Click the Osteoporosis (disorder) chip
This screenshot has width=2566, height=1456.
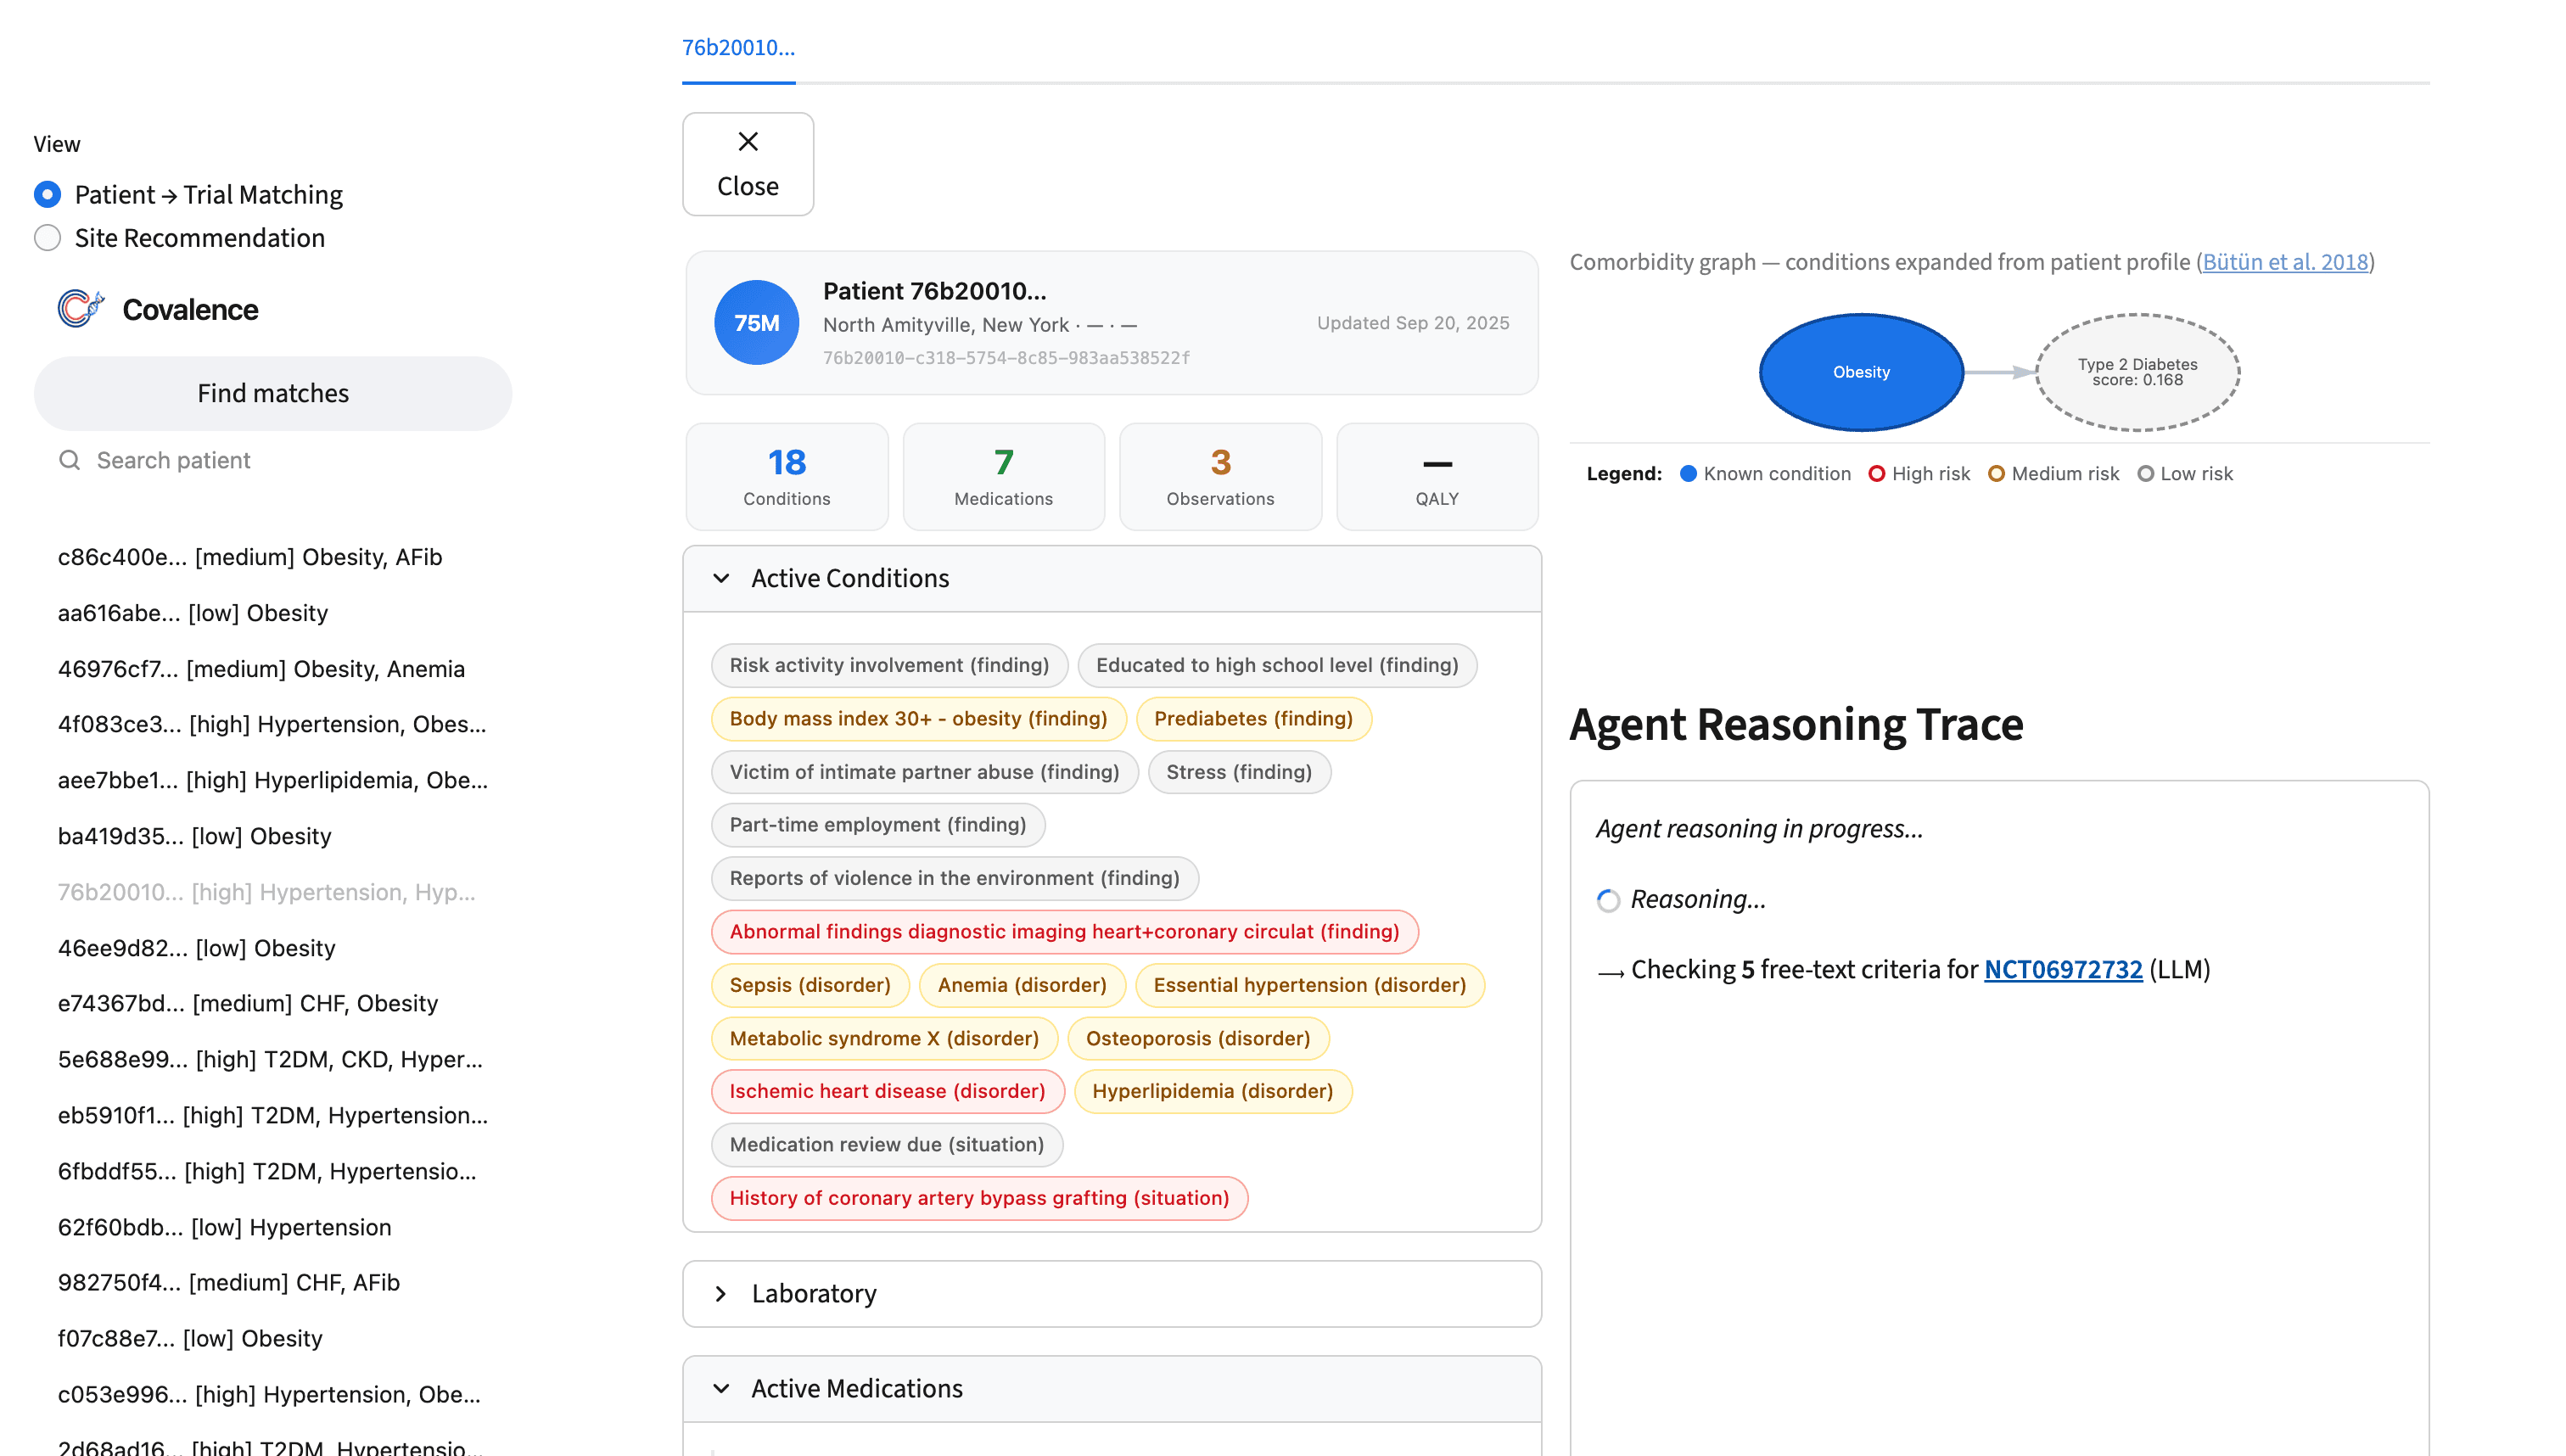coord(1198,1038)
